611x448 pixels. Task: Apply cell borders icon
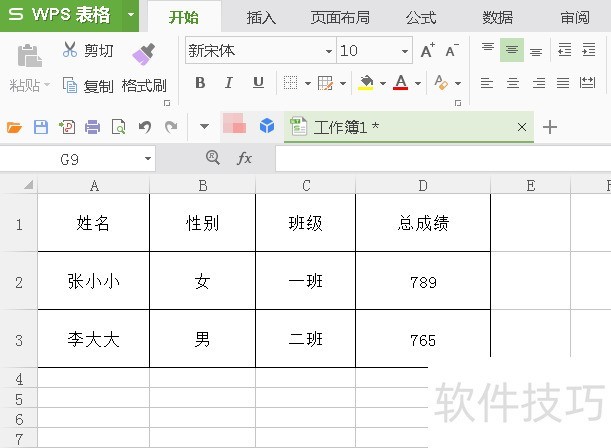click(290, 83)
